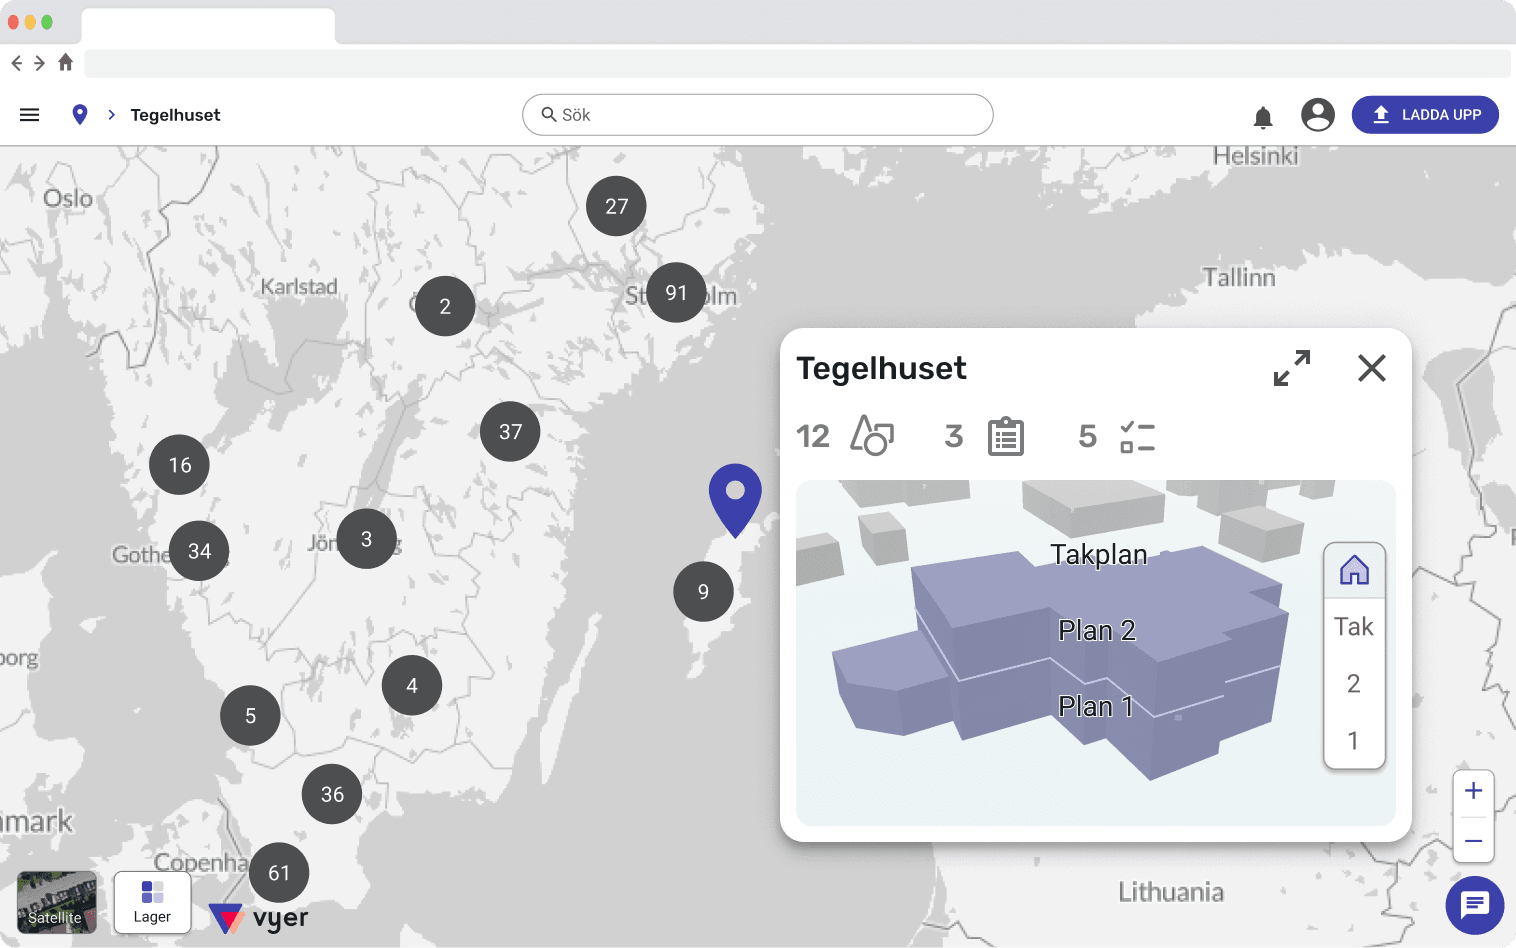Click the Sök search field
Screen dimensions: 1516x948
tap(757, 115)
